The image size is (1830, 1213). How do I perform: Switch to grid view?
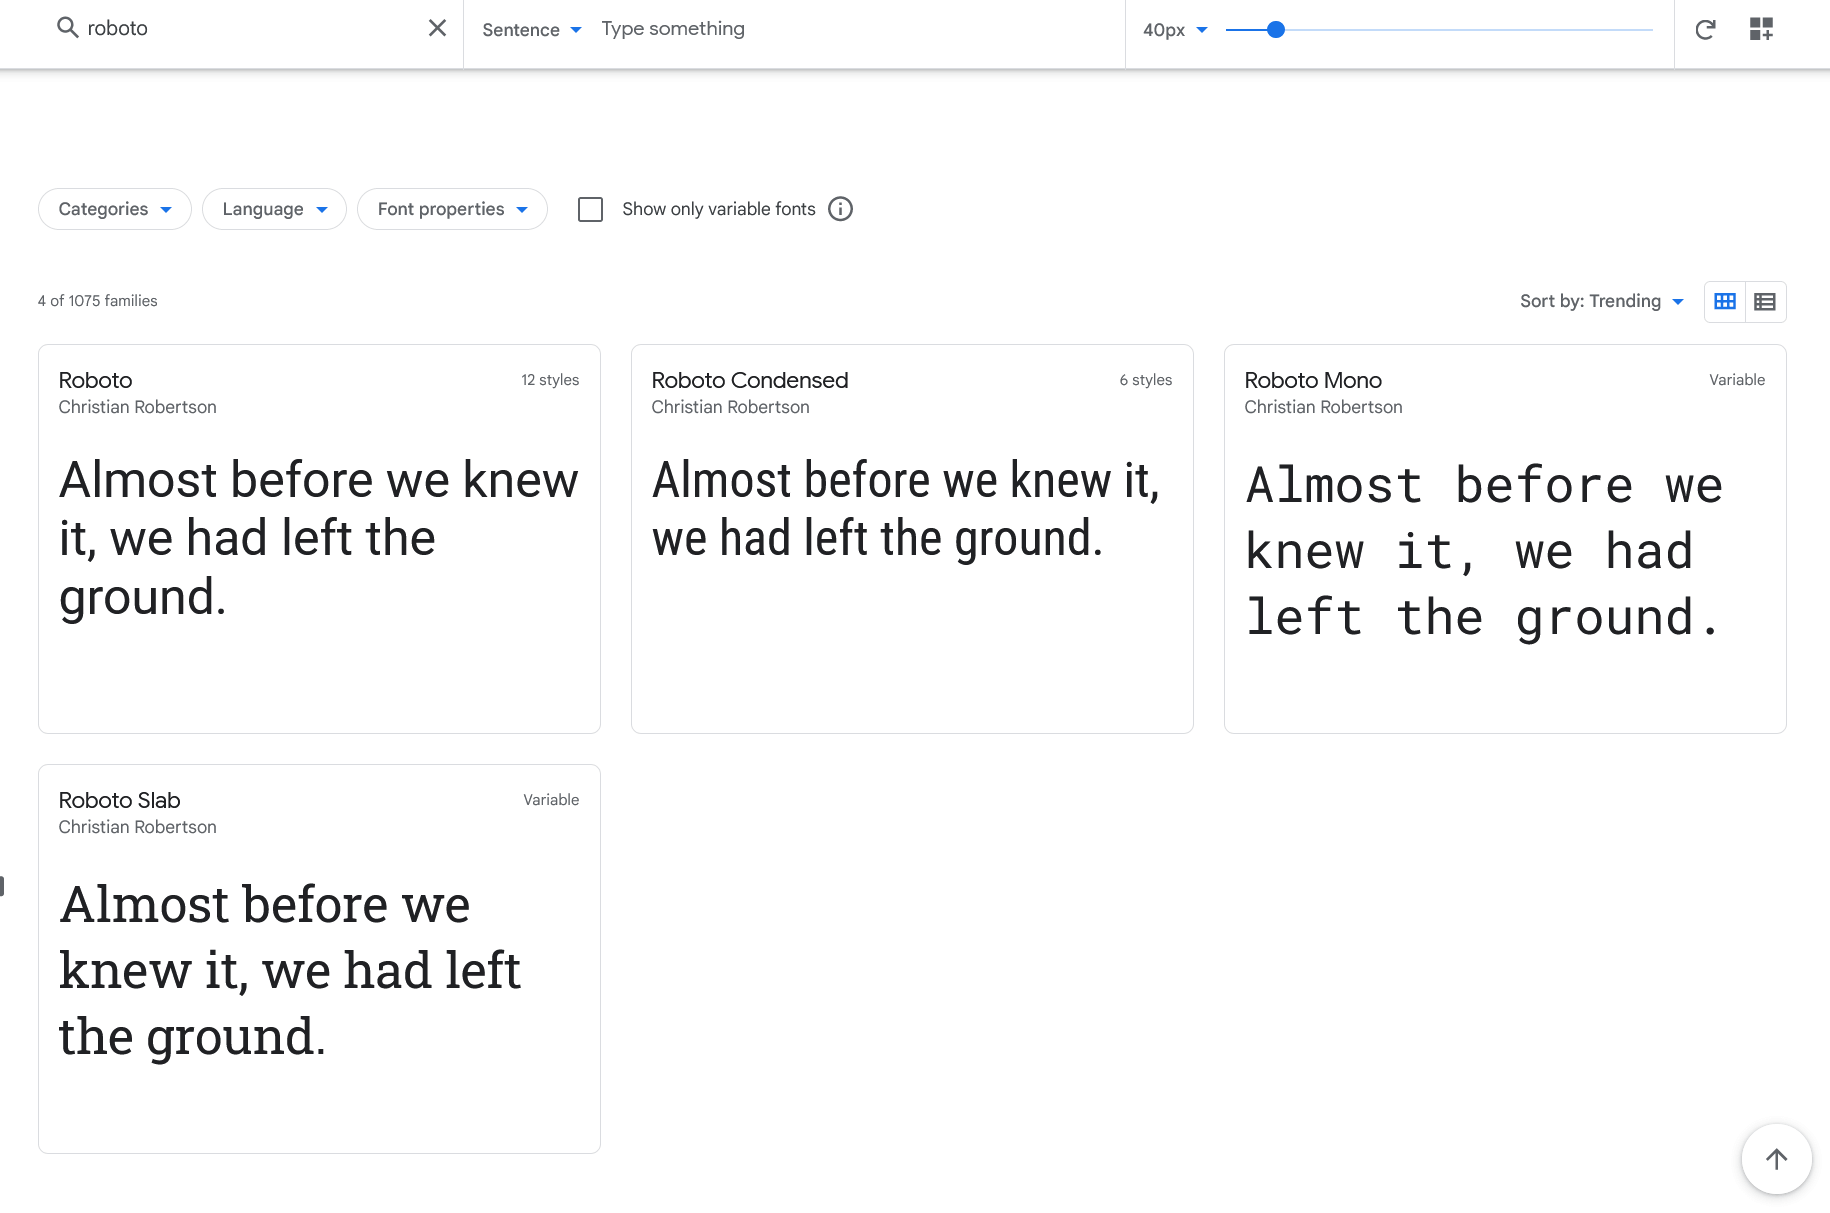1725,301
